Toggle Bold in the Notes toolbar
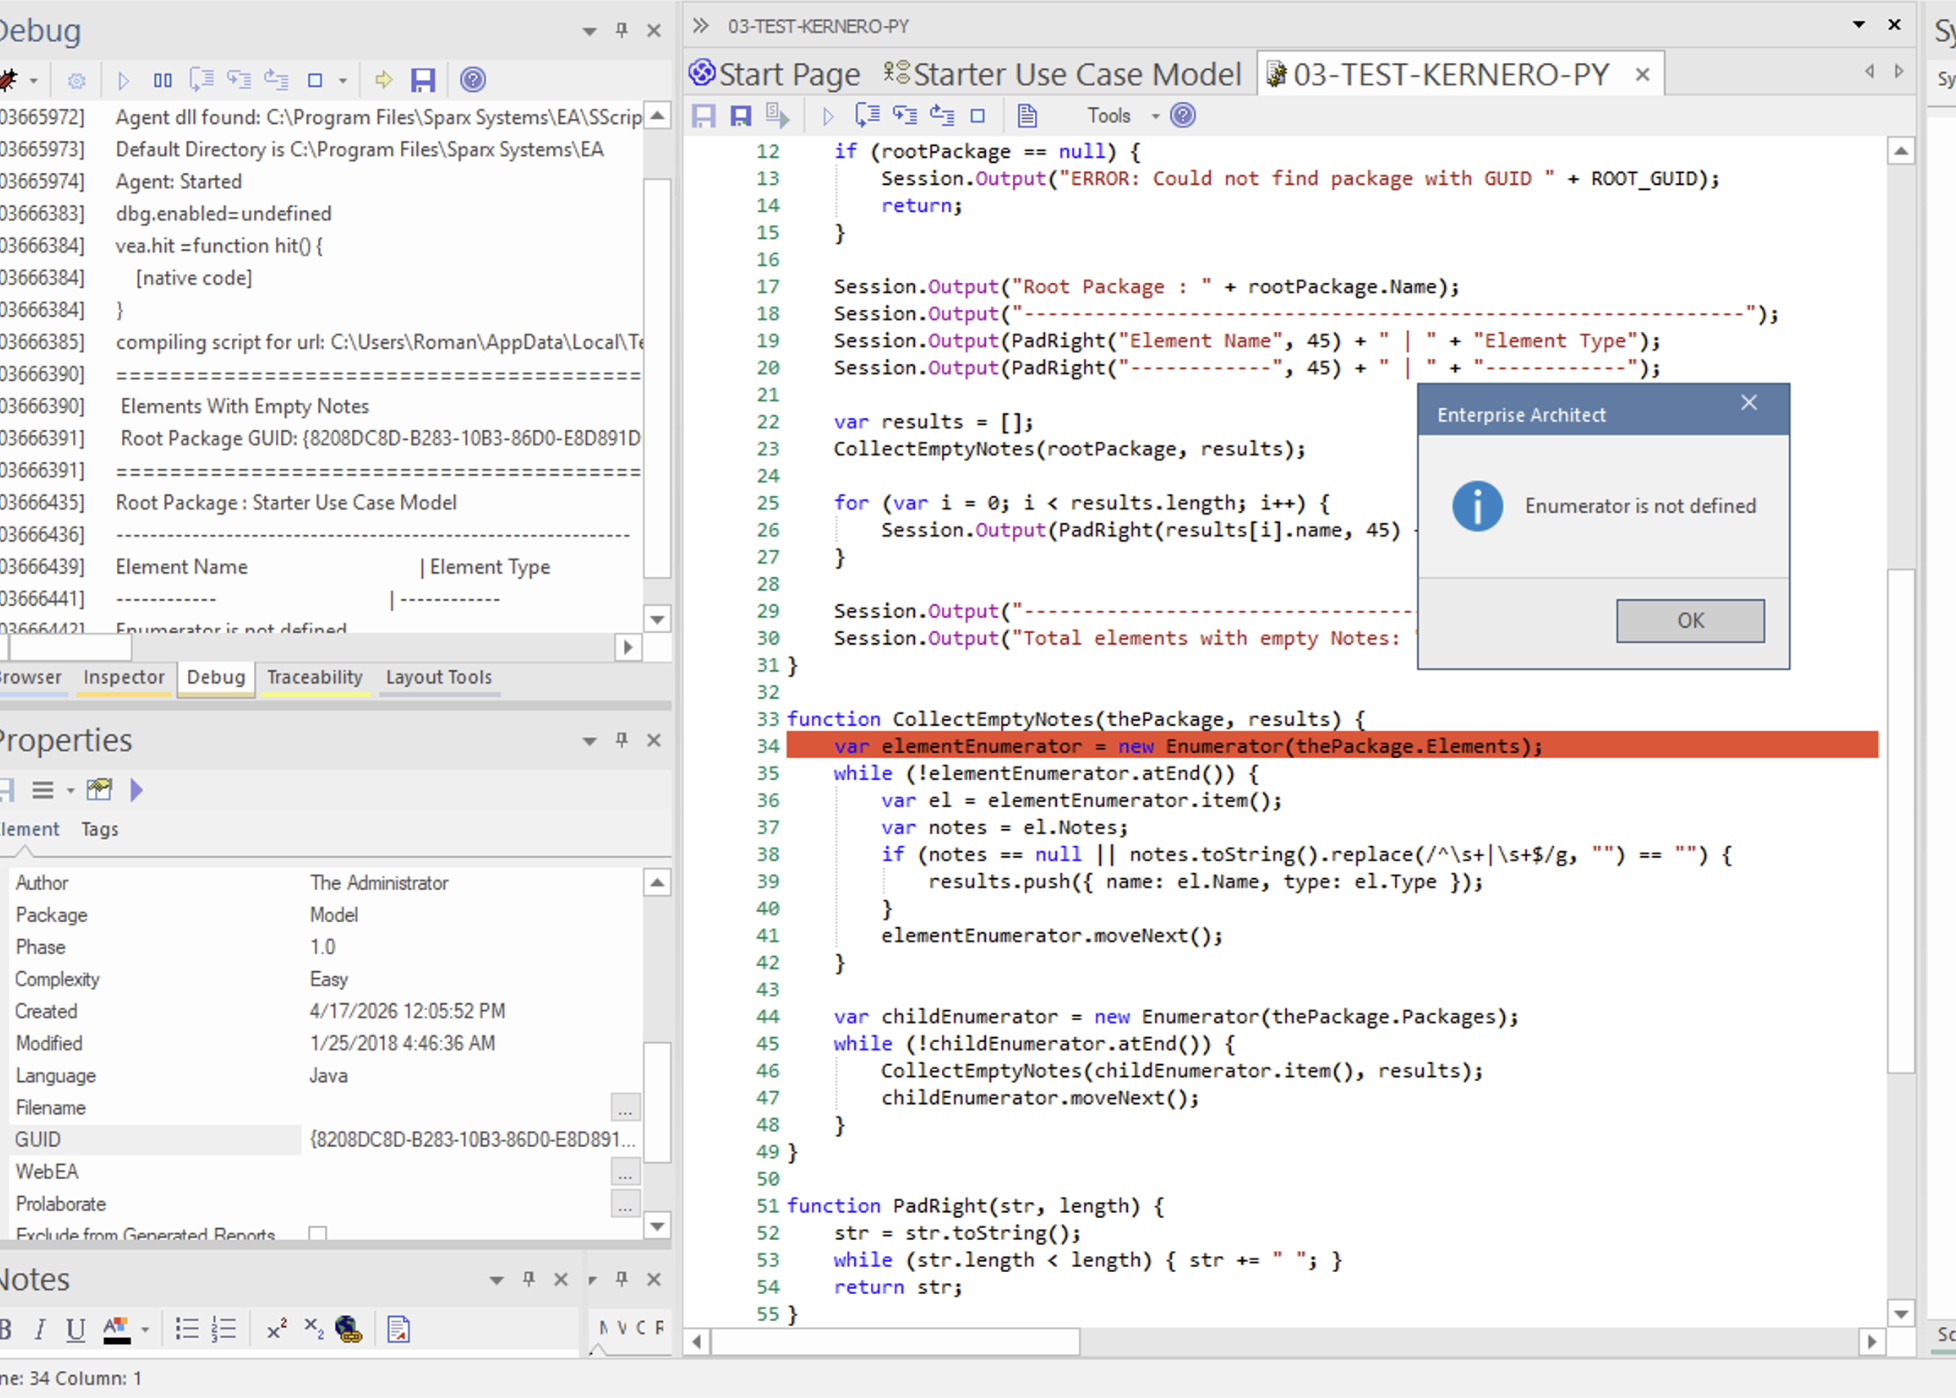1956x1398 pixels. coord(6,1329)
